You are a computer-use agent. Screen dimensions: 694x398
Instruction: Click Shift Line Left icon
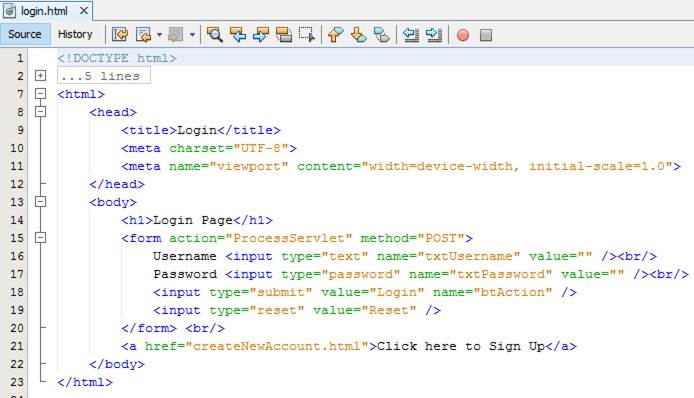click(411, 35)
